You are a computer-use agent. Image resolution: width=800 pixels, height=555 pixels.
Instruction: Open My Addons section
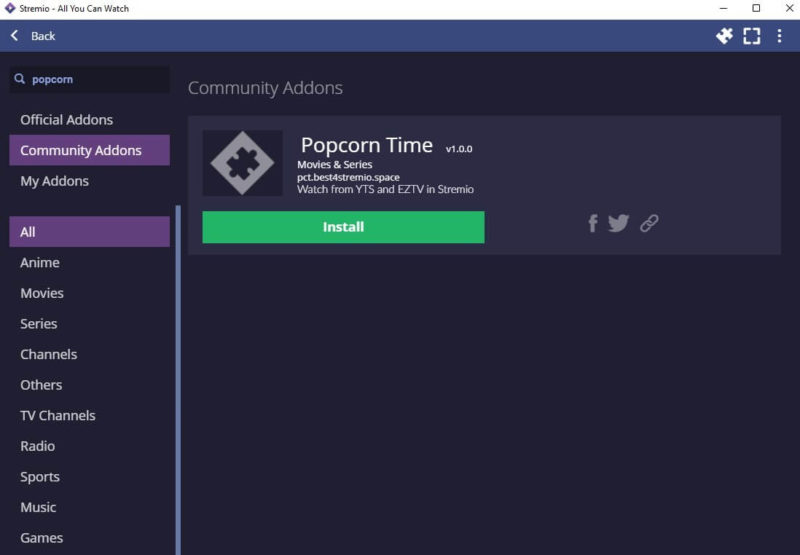(x=89, y=181)
